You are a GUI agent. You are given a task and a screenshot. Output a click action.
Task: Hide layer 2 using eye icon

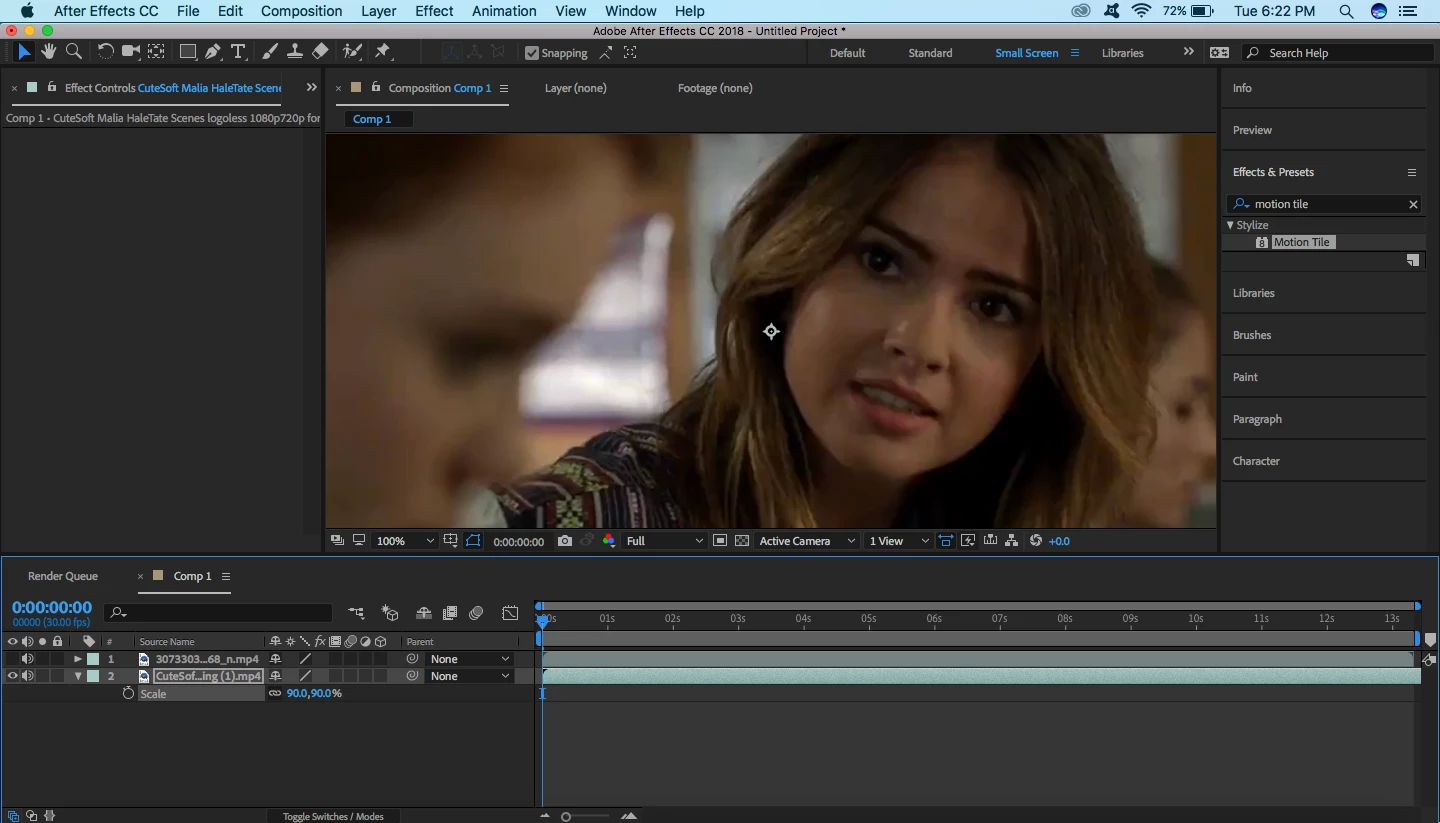point(13,676)
